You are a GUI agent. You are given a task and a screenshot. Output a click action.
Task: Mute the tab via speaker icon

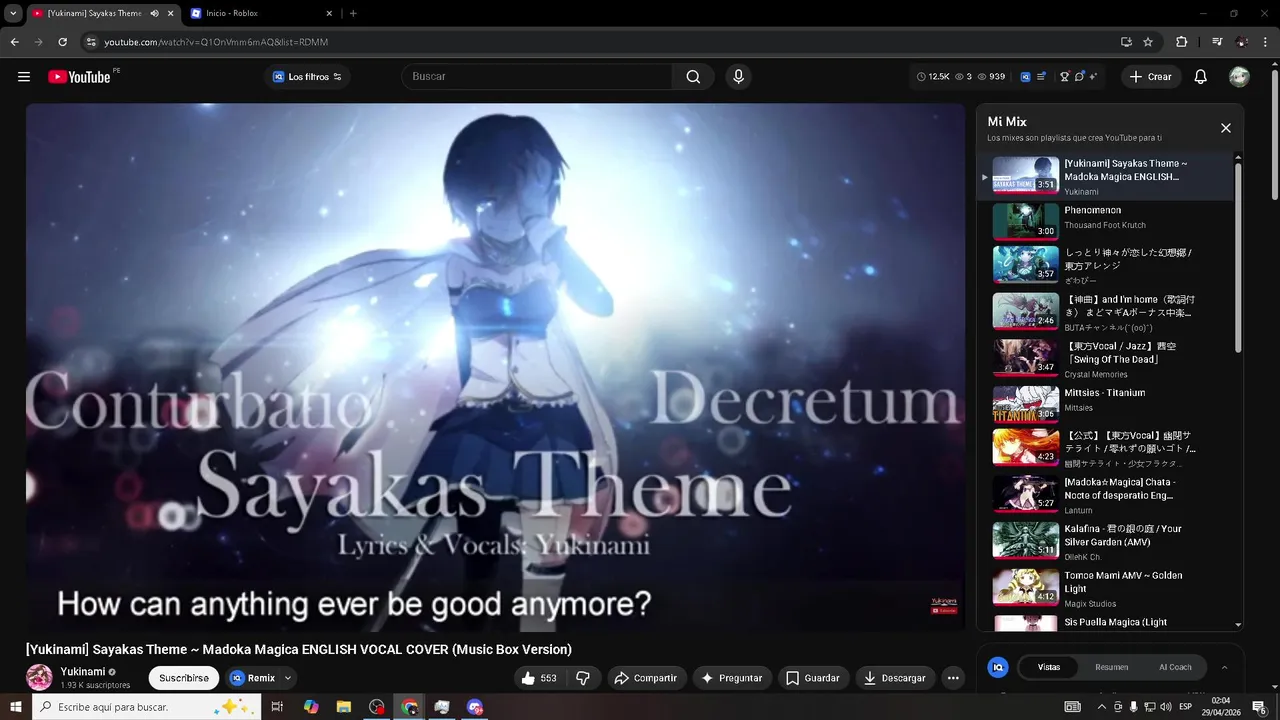click(154, 13)
